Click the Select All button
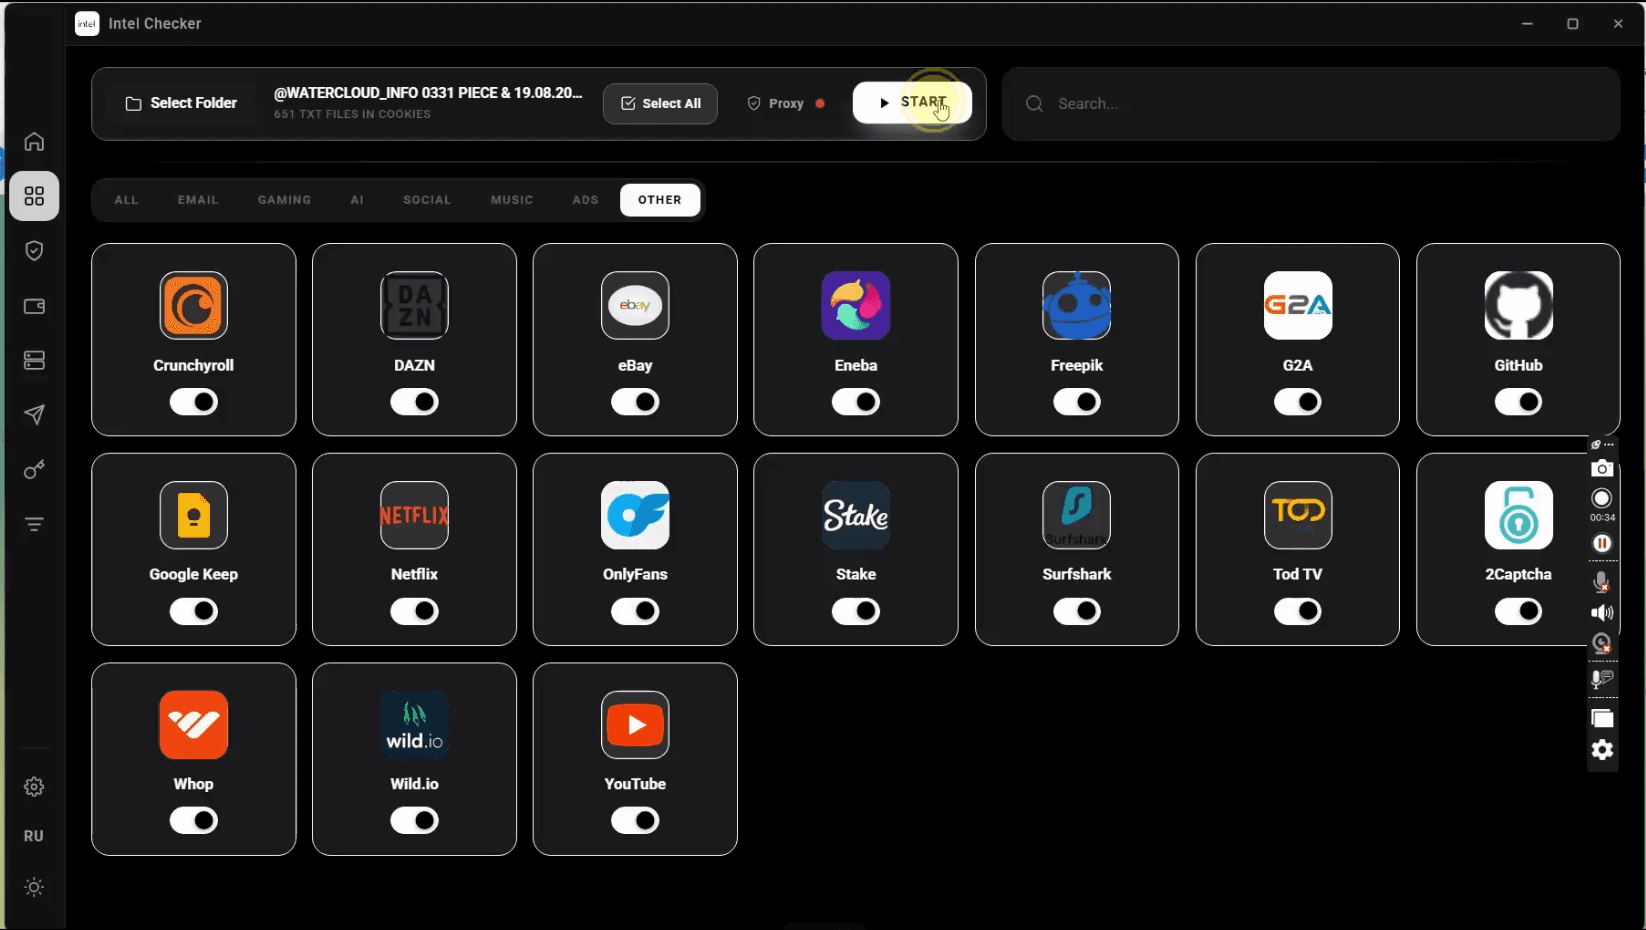 click(x=660, y=103)
